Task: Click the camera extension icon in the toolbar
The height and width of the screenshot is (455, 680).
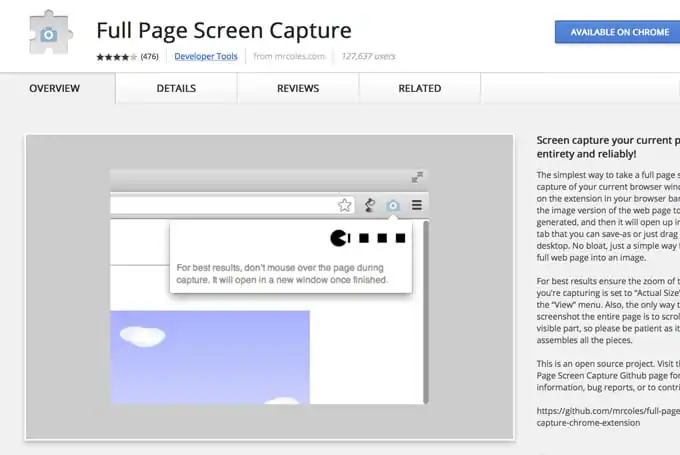Action: pyautogui.click(x=393, y=205)
